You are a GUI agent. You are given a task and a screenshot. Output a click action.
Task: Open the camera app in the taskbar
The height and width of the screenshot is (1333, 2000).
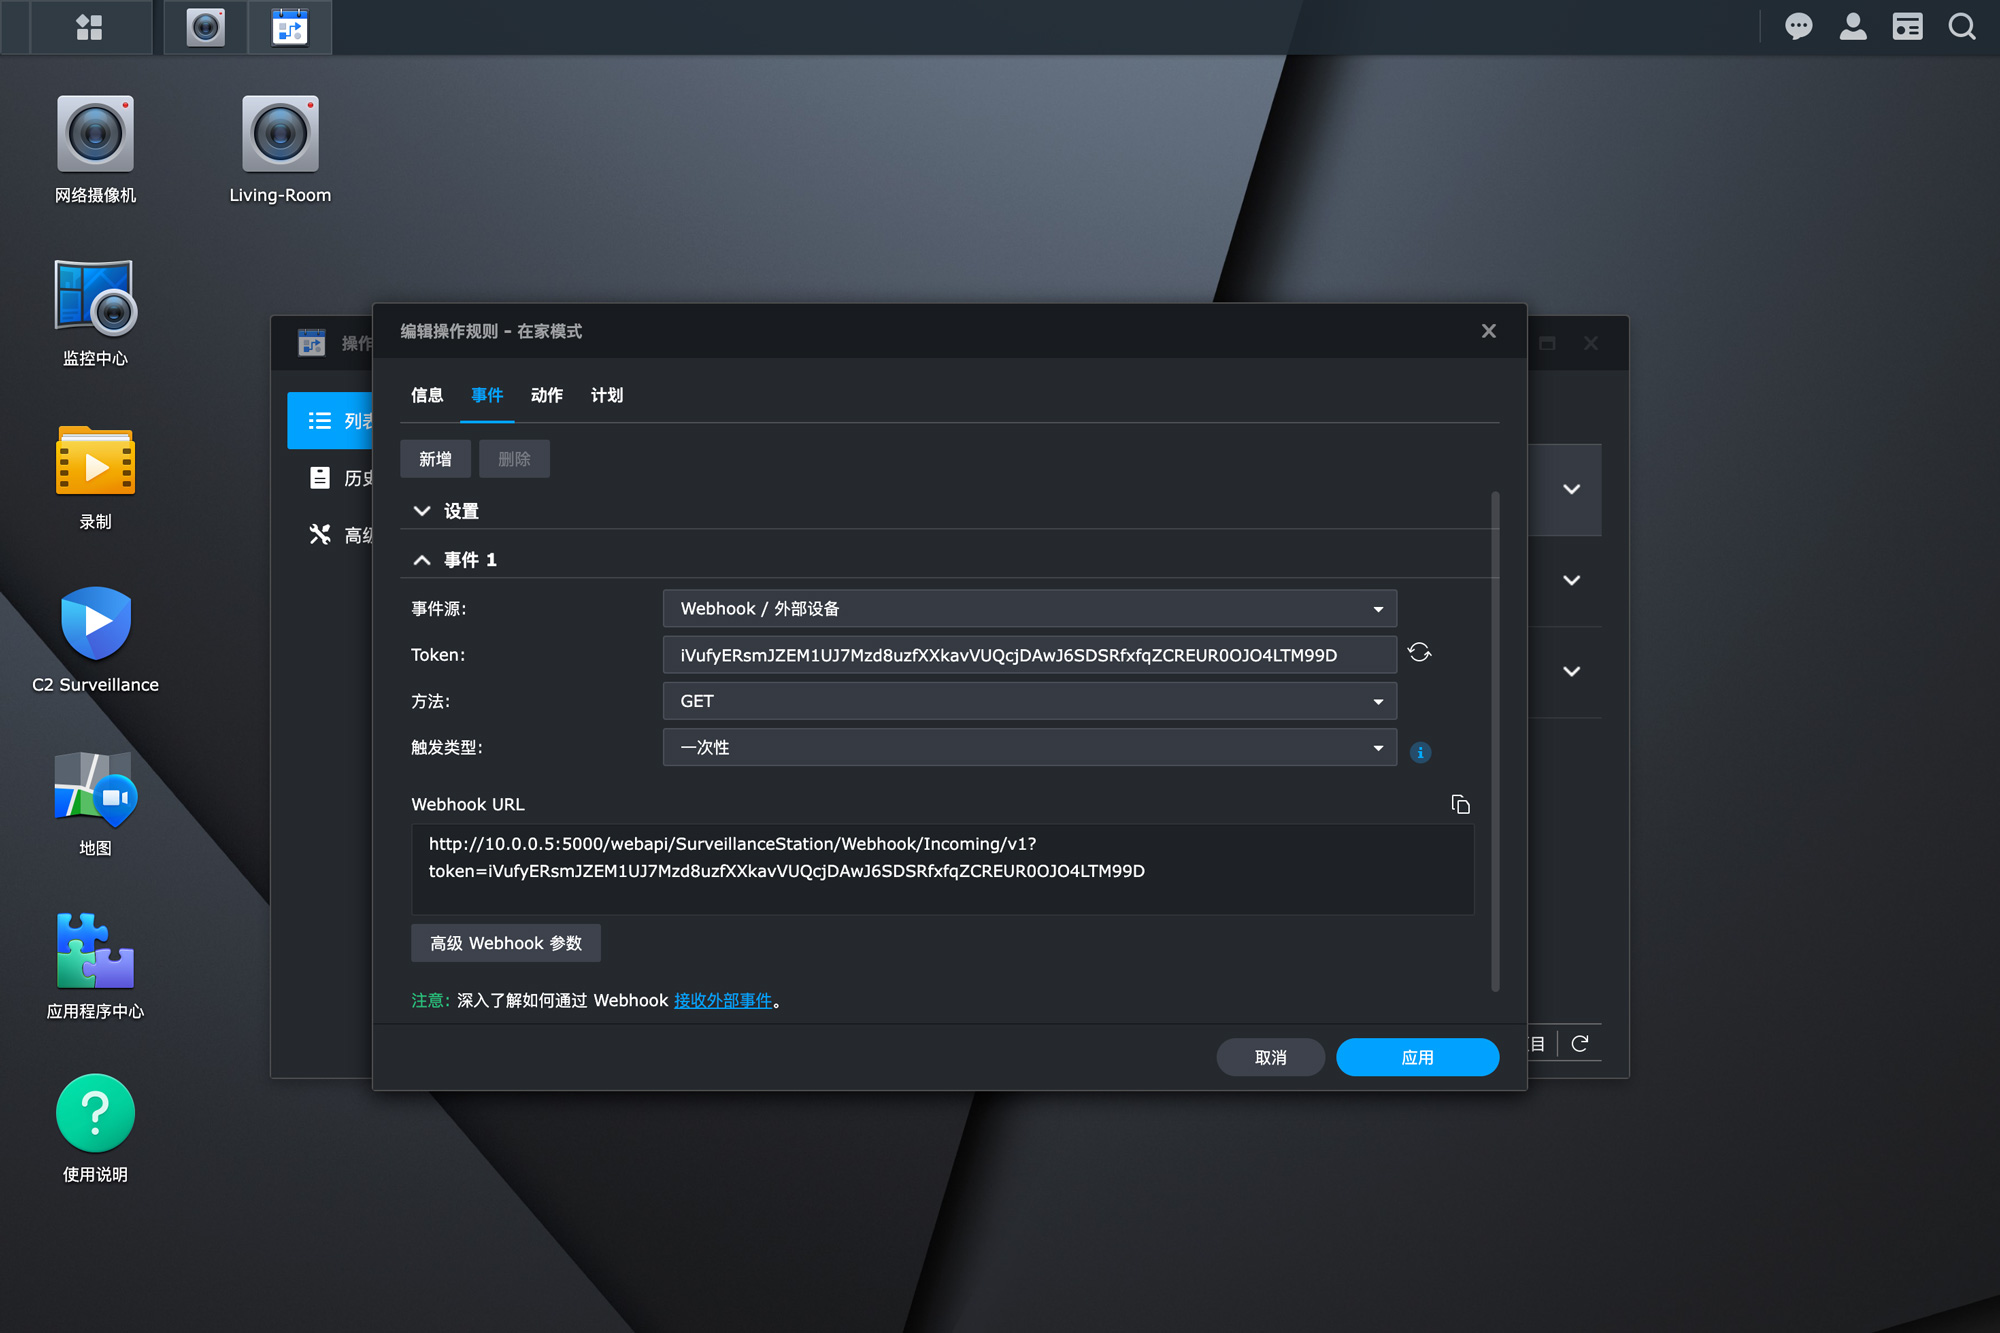point(206,27)
